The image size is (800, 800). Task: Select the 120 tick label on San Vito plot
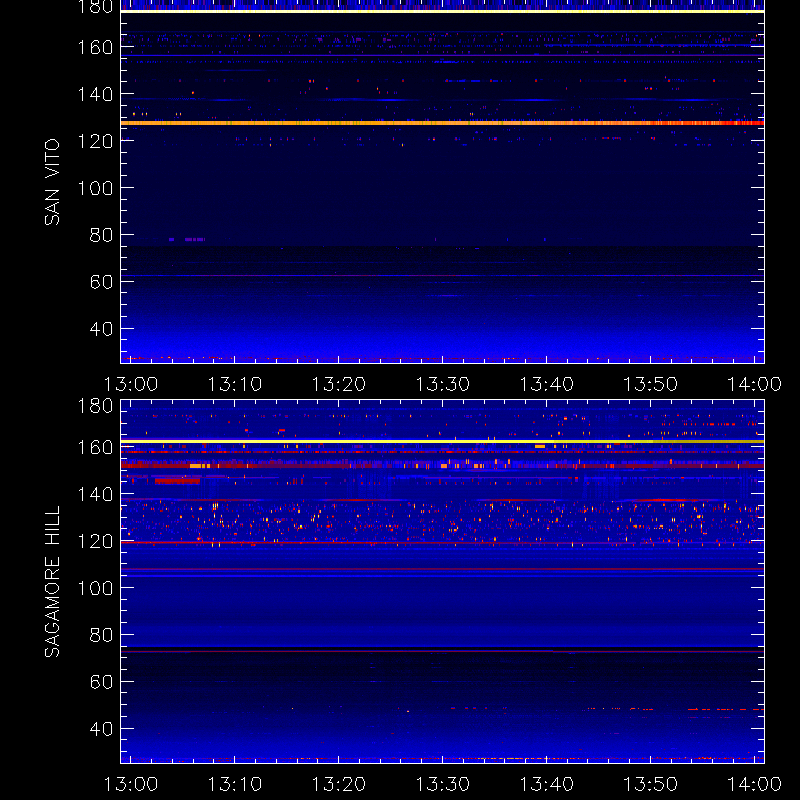[95, 141]
